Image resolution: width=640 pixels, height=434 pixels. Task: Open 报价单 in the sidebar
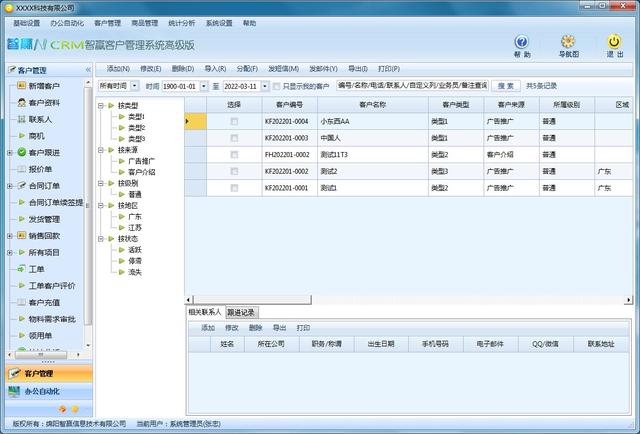[40, 169]
